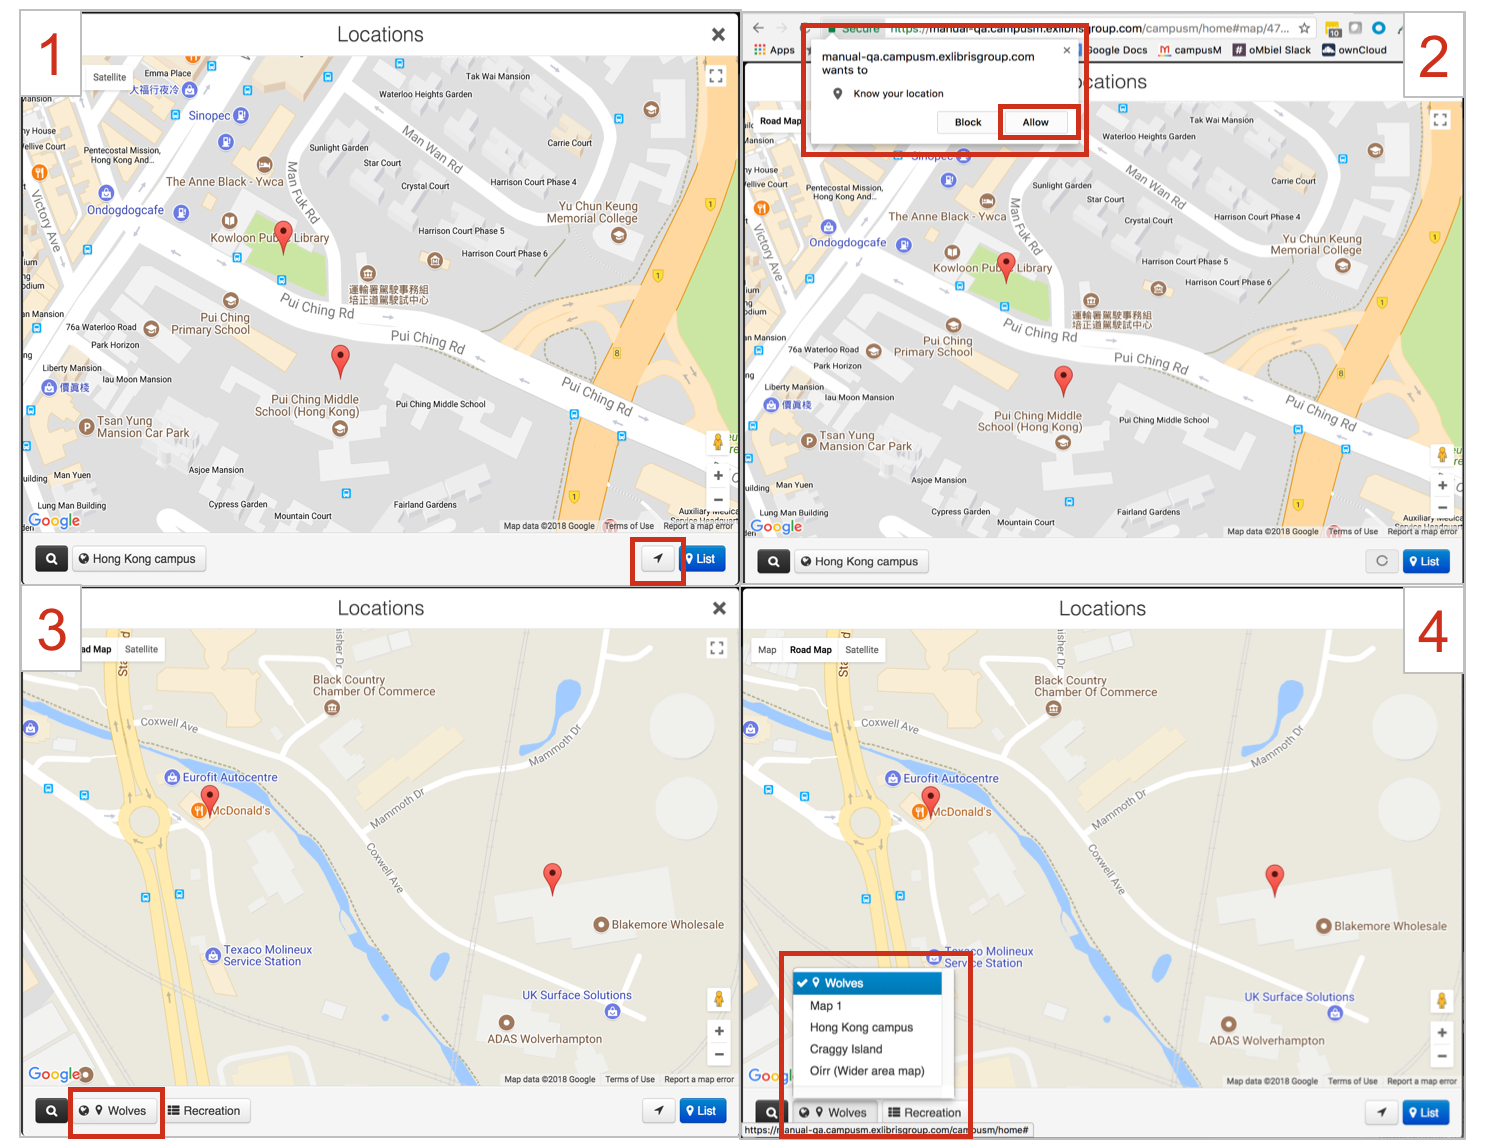Dismiss the location permission popup with its X

coord(1067,50)
